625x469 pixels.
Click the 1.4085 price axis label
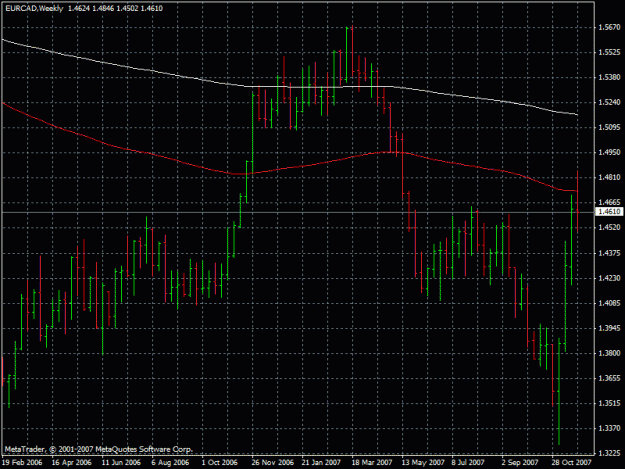tap(609, 303)
